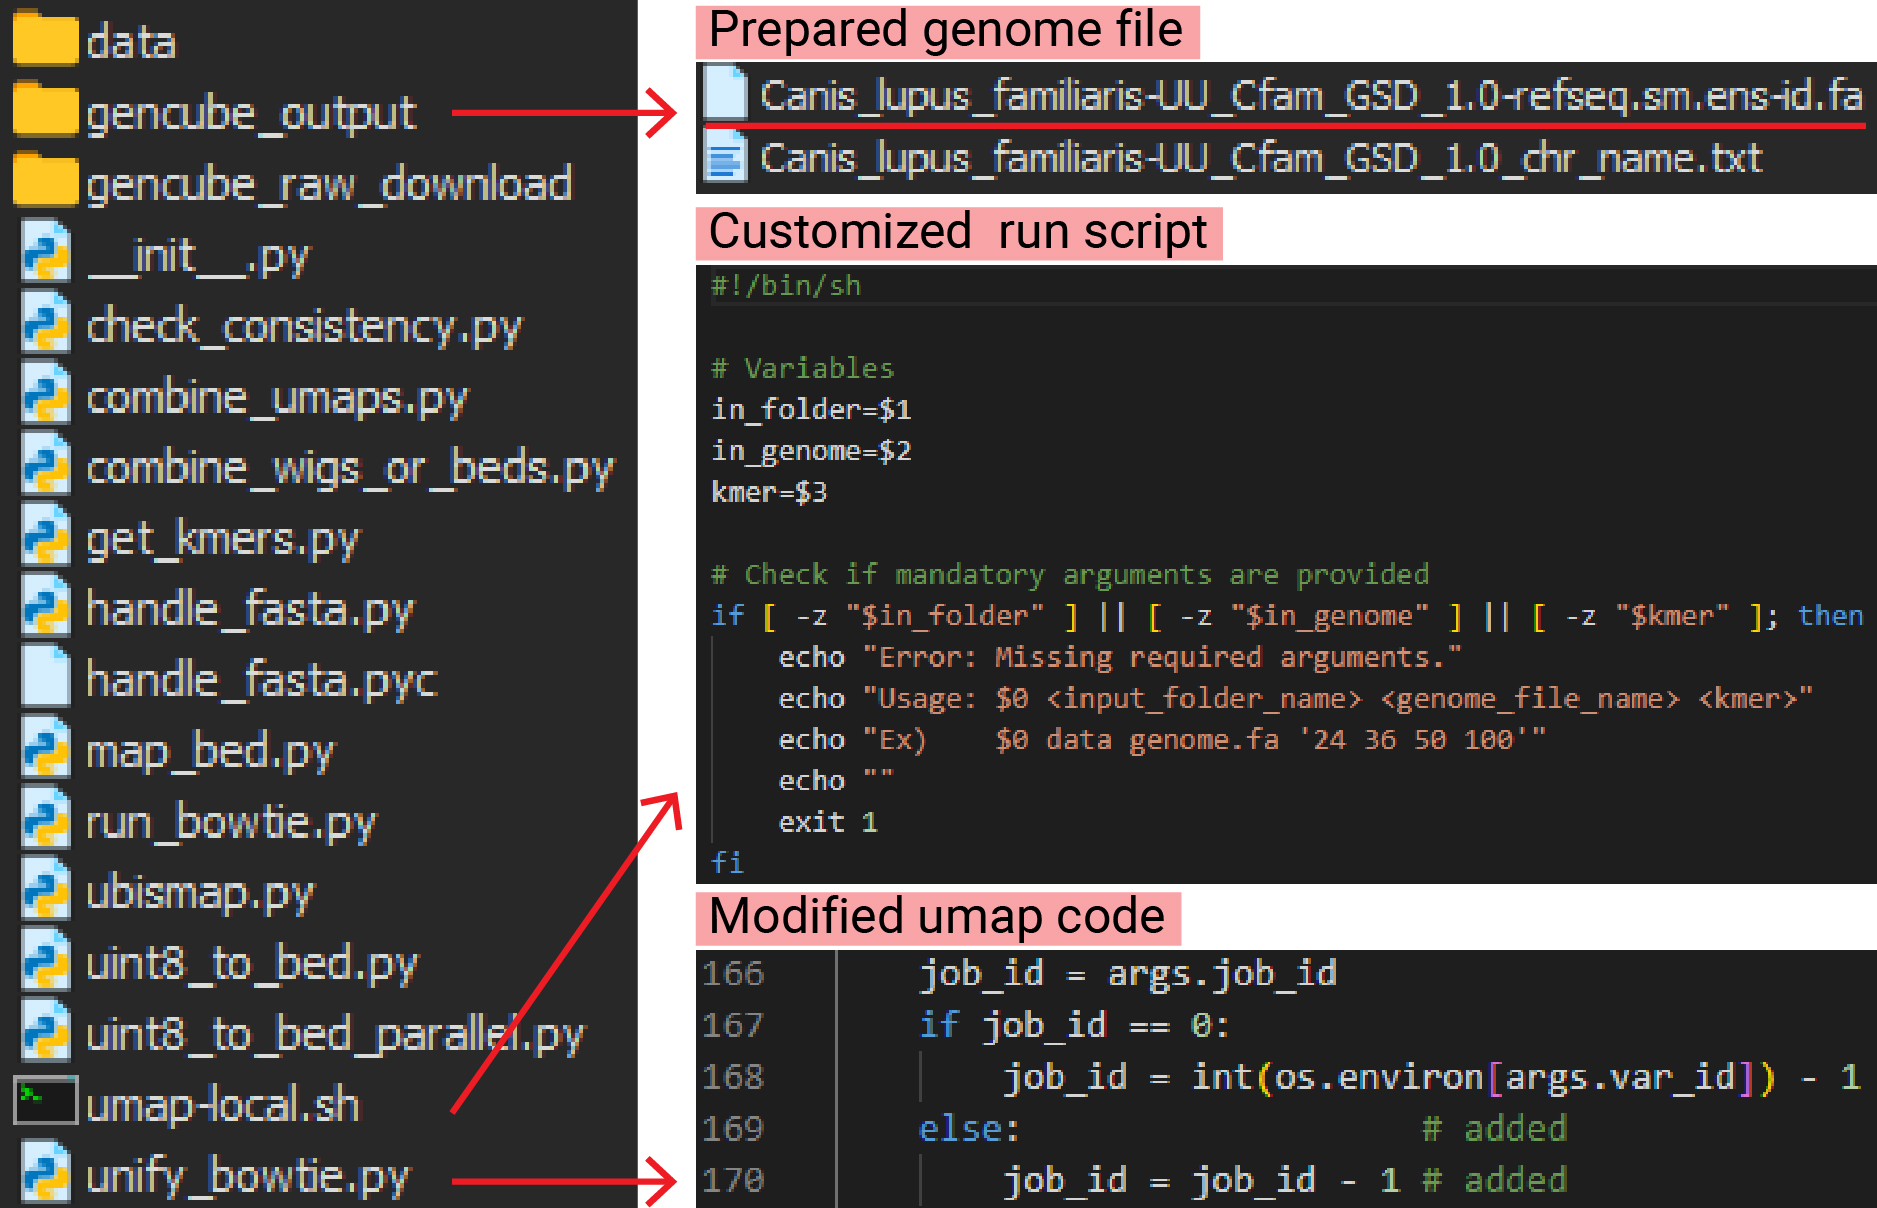Select the map_bed.py file name
Viewport: 1877px width, 1208px height.
pos(210,754)
